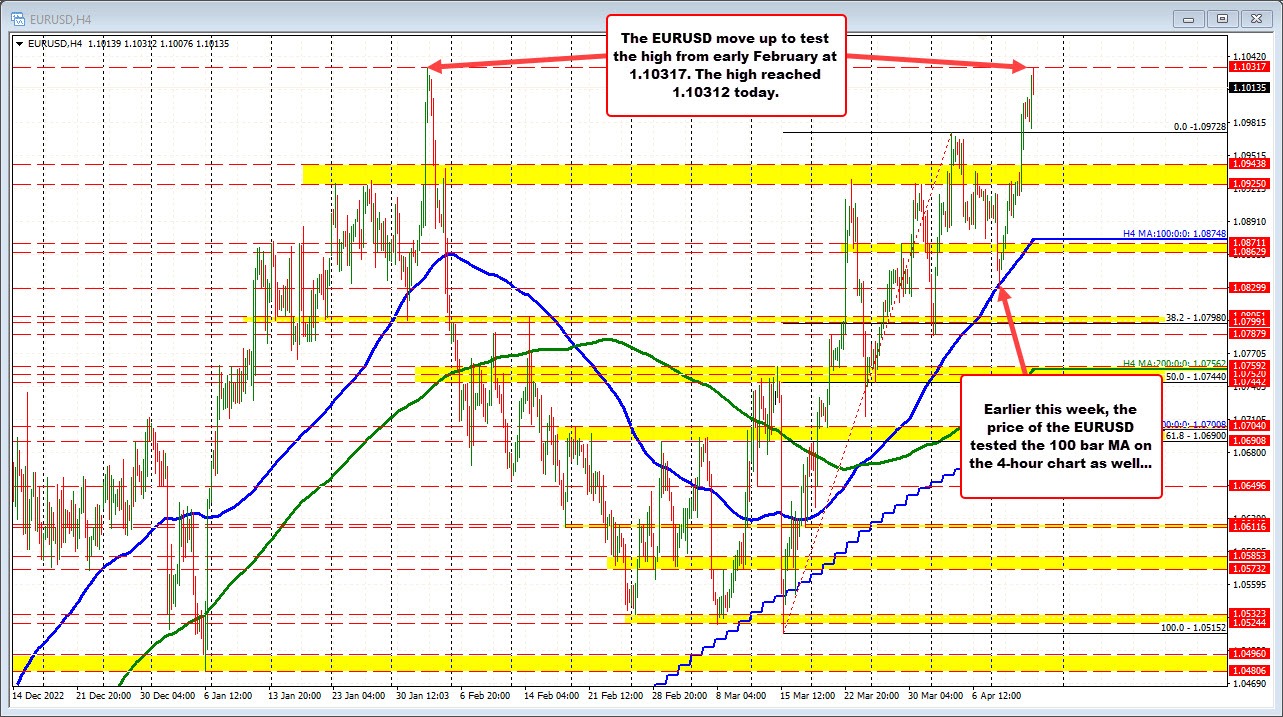Image resolution: width=1283 pixels, height=717 pixels.
Task: Open the one-click trading triangle before EURUSD,H4
Action: coord(18,43)
